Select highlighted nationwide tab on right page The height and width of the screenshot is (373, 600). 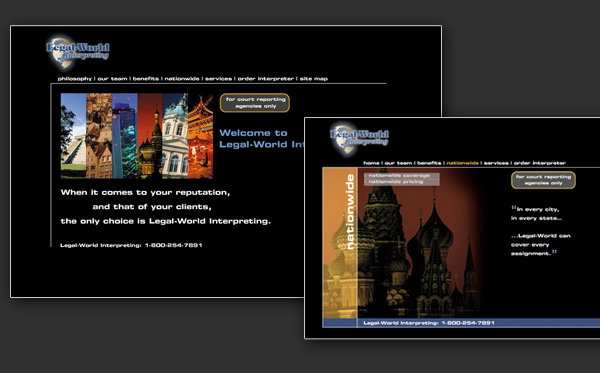pyautogui.click(x=462, y=163)
